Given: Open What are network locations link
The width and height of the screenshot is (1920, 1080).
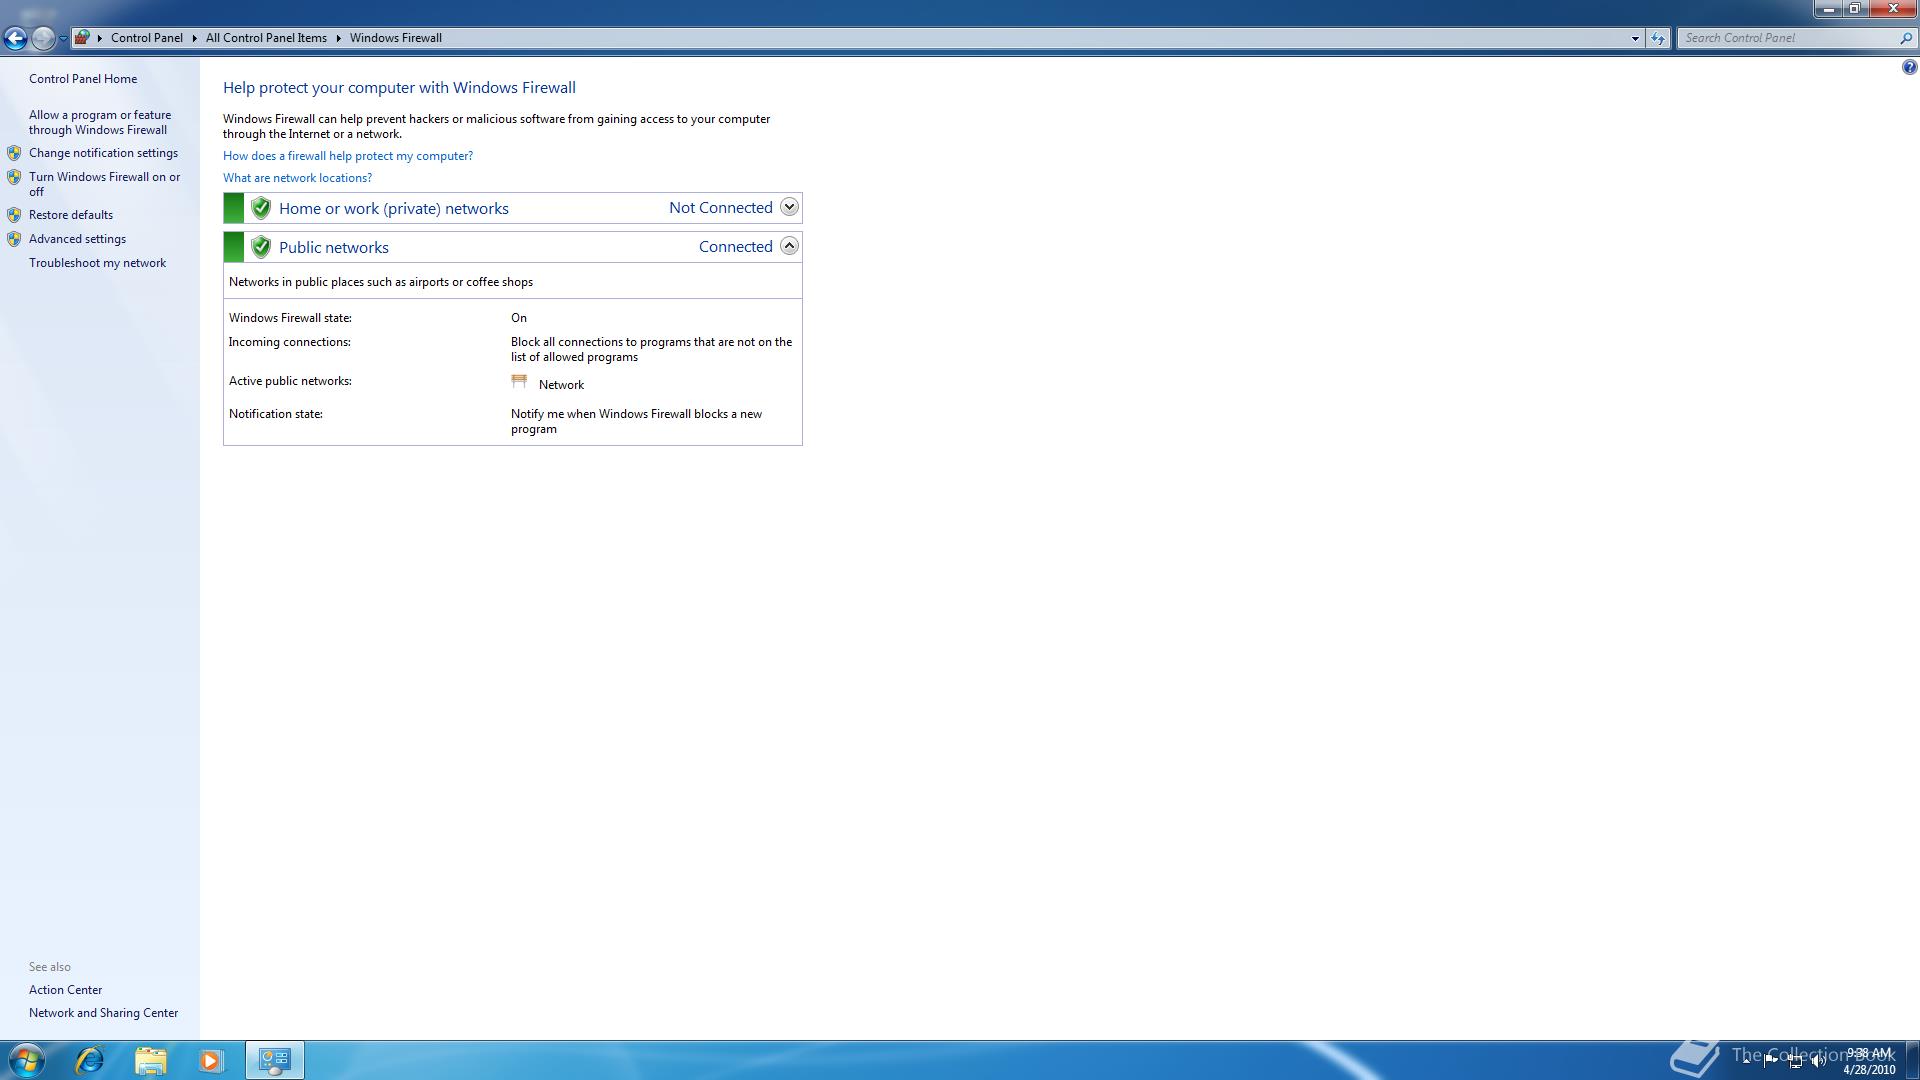Looking at the screenshot, I should [x=297, y=178].
